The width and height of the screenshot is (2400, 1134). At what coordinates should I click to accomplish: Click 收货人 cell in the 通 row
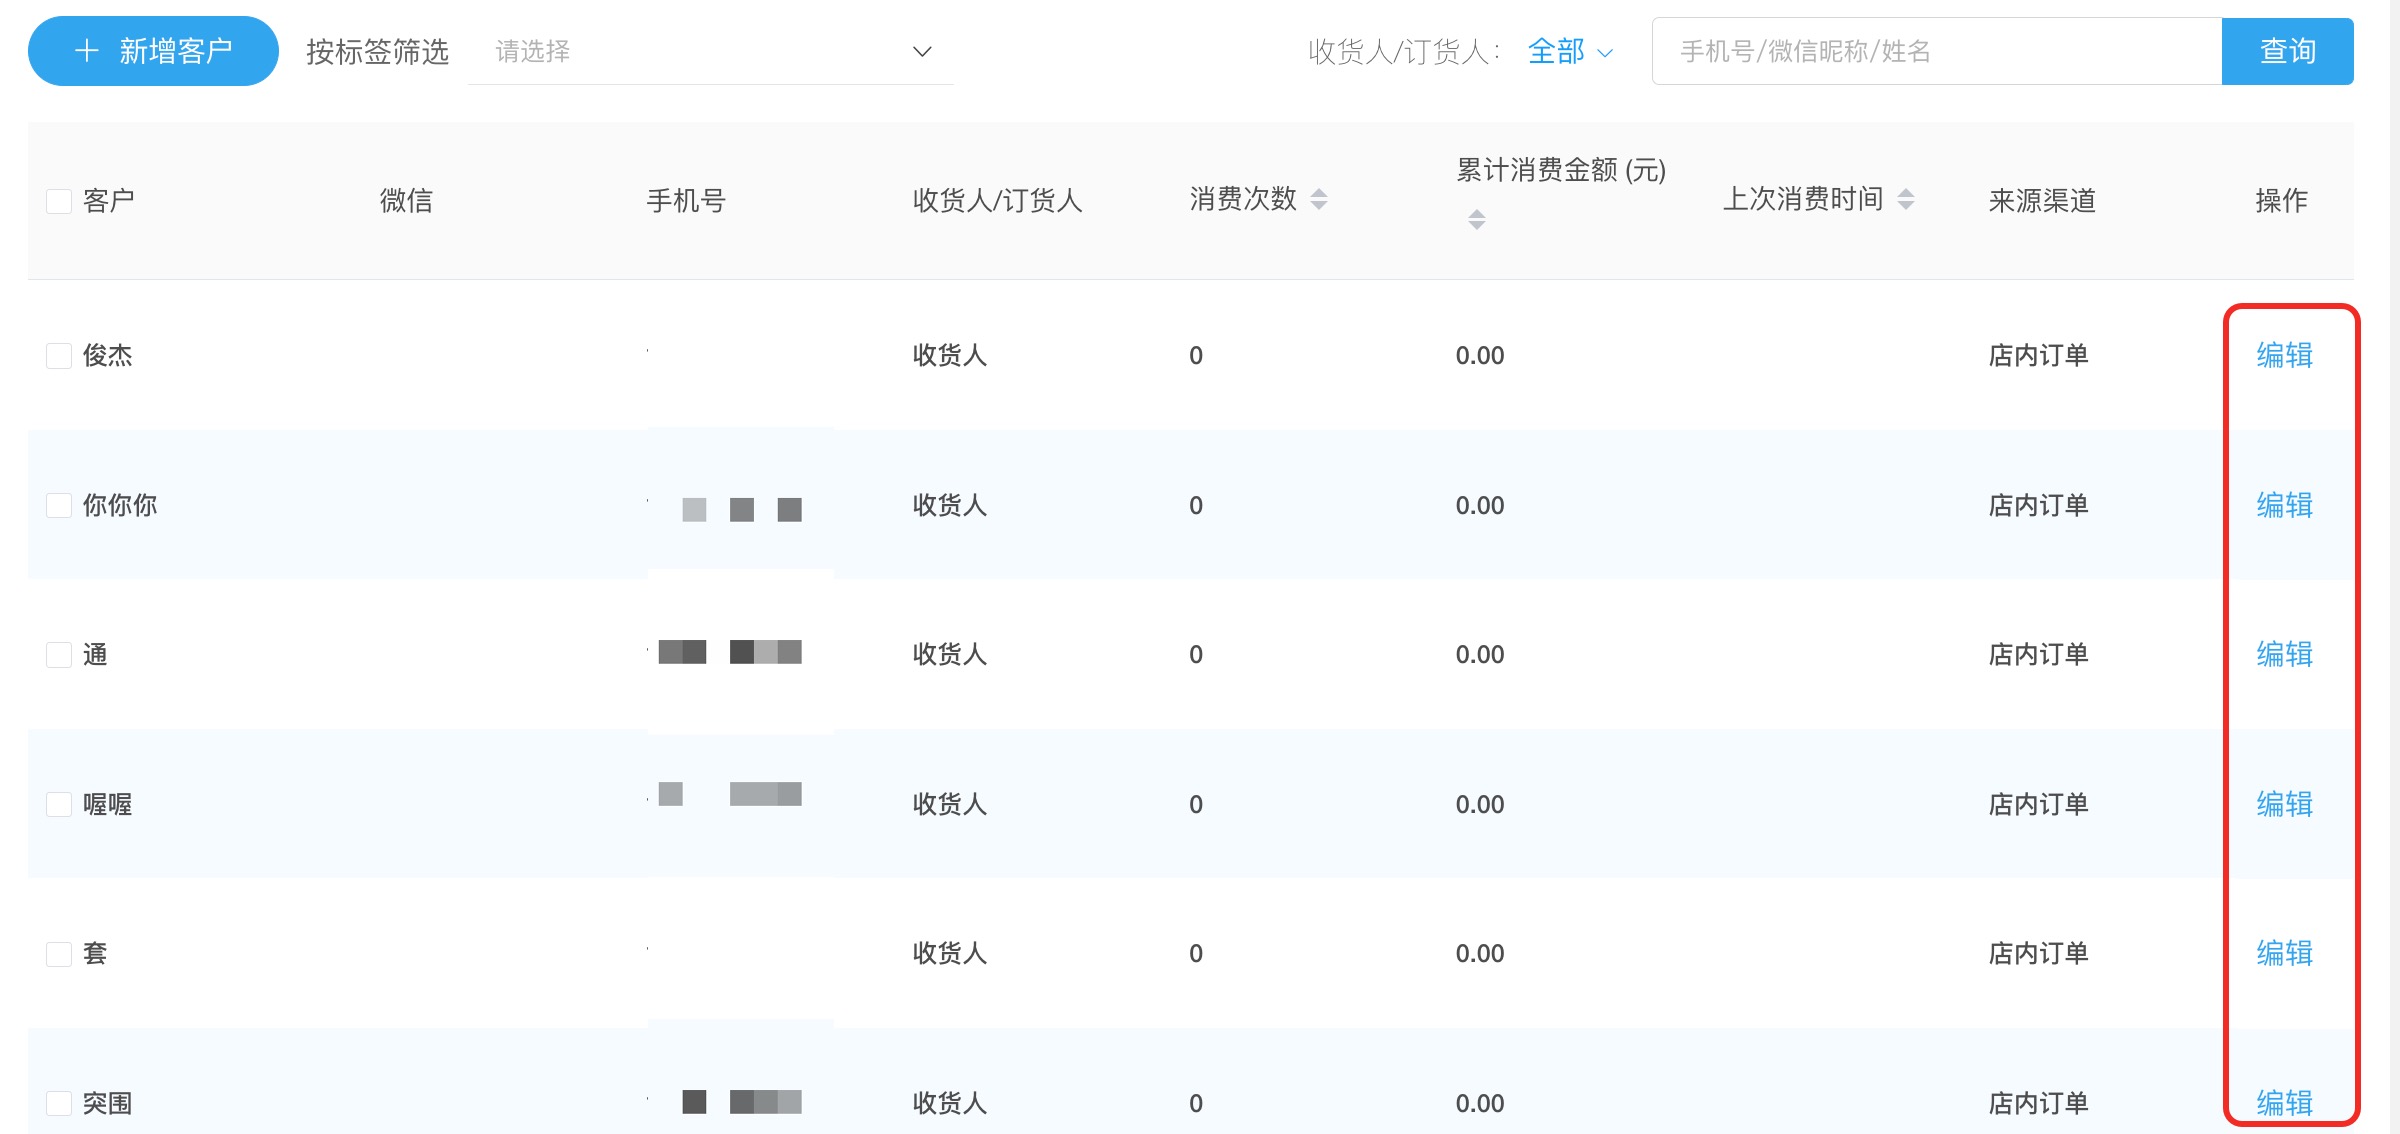click(950, 654)
